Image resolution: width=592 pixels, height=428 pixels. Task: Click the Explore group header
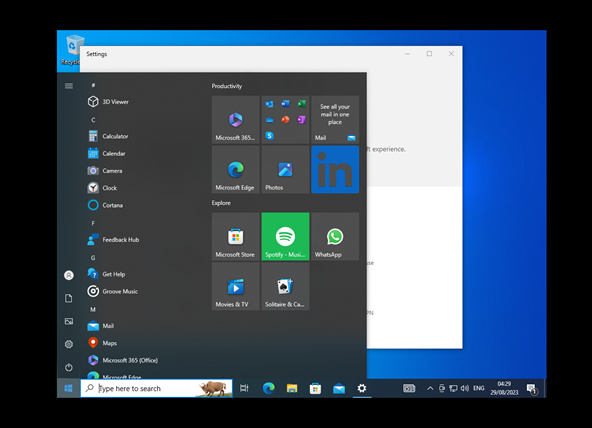coord(221,203)
